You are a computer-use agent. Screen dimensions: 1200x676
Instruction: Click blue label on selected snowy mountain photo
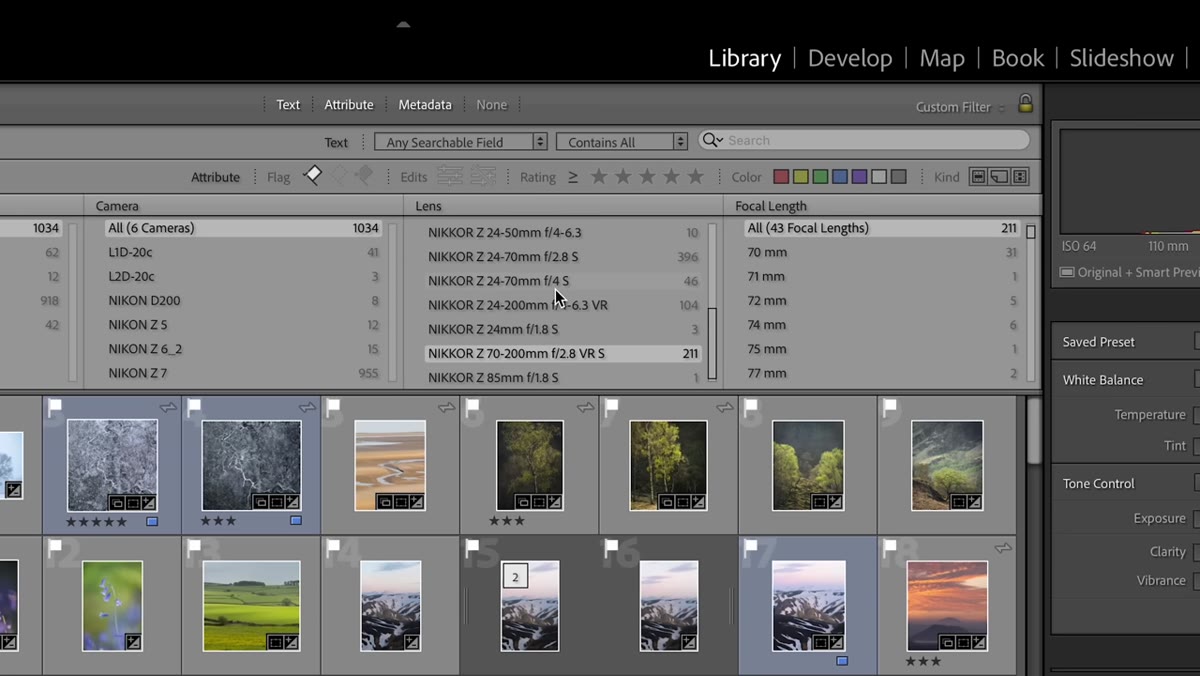842,661
